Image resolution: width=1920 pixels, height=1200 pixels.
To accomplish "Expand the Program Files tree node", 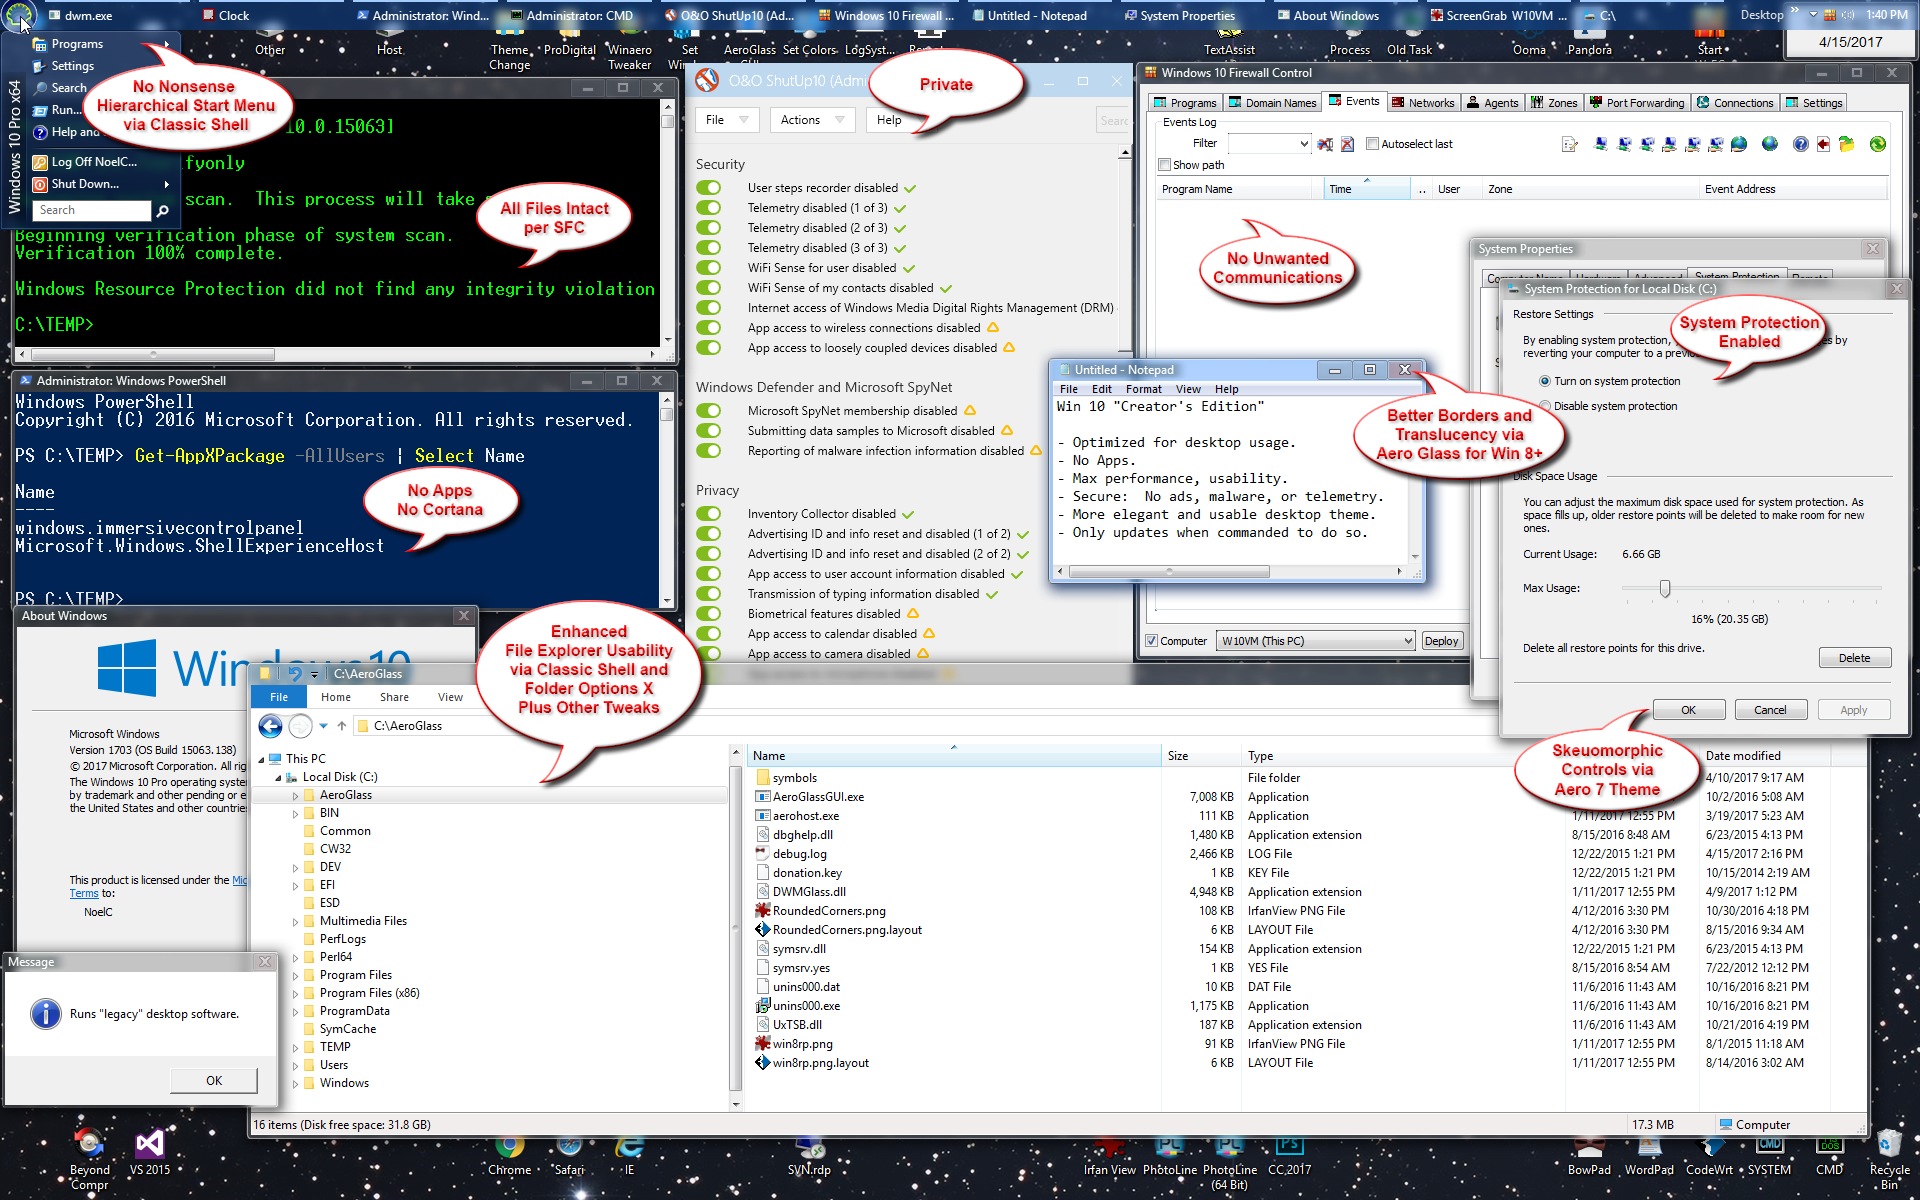I will [295, 976].
